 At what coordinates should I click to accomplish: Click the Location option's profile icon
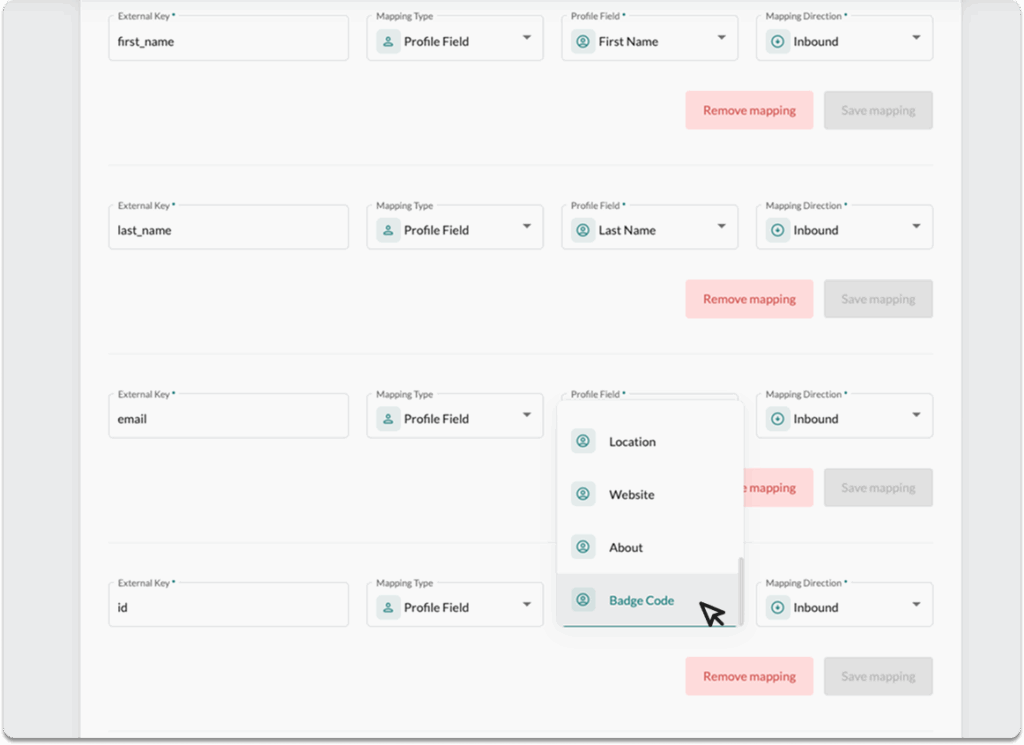point(583,441)
